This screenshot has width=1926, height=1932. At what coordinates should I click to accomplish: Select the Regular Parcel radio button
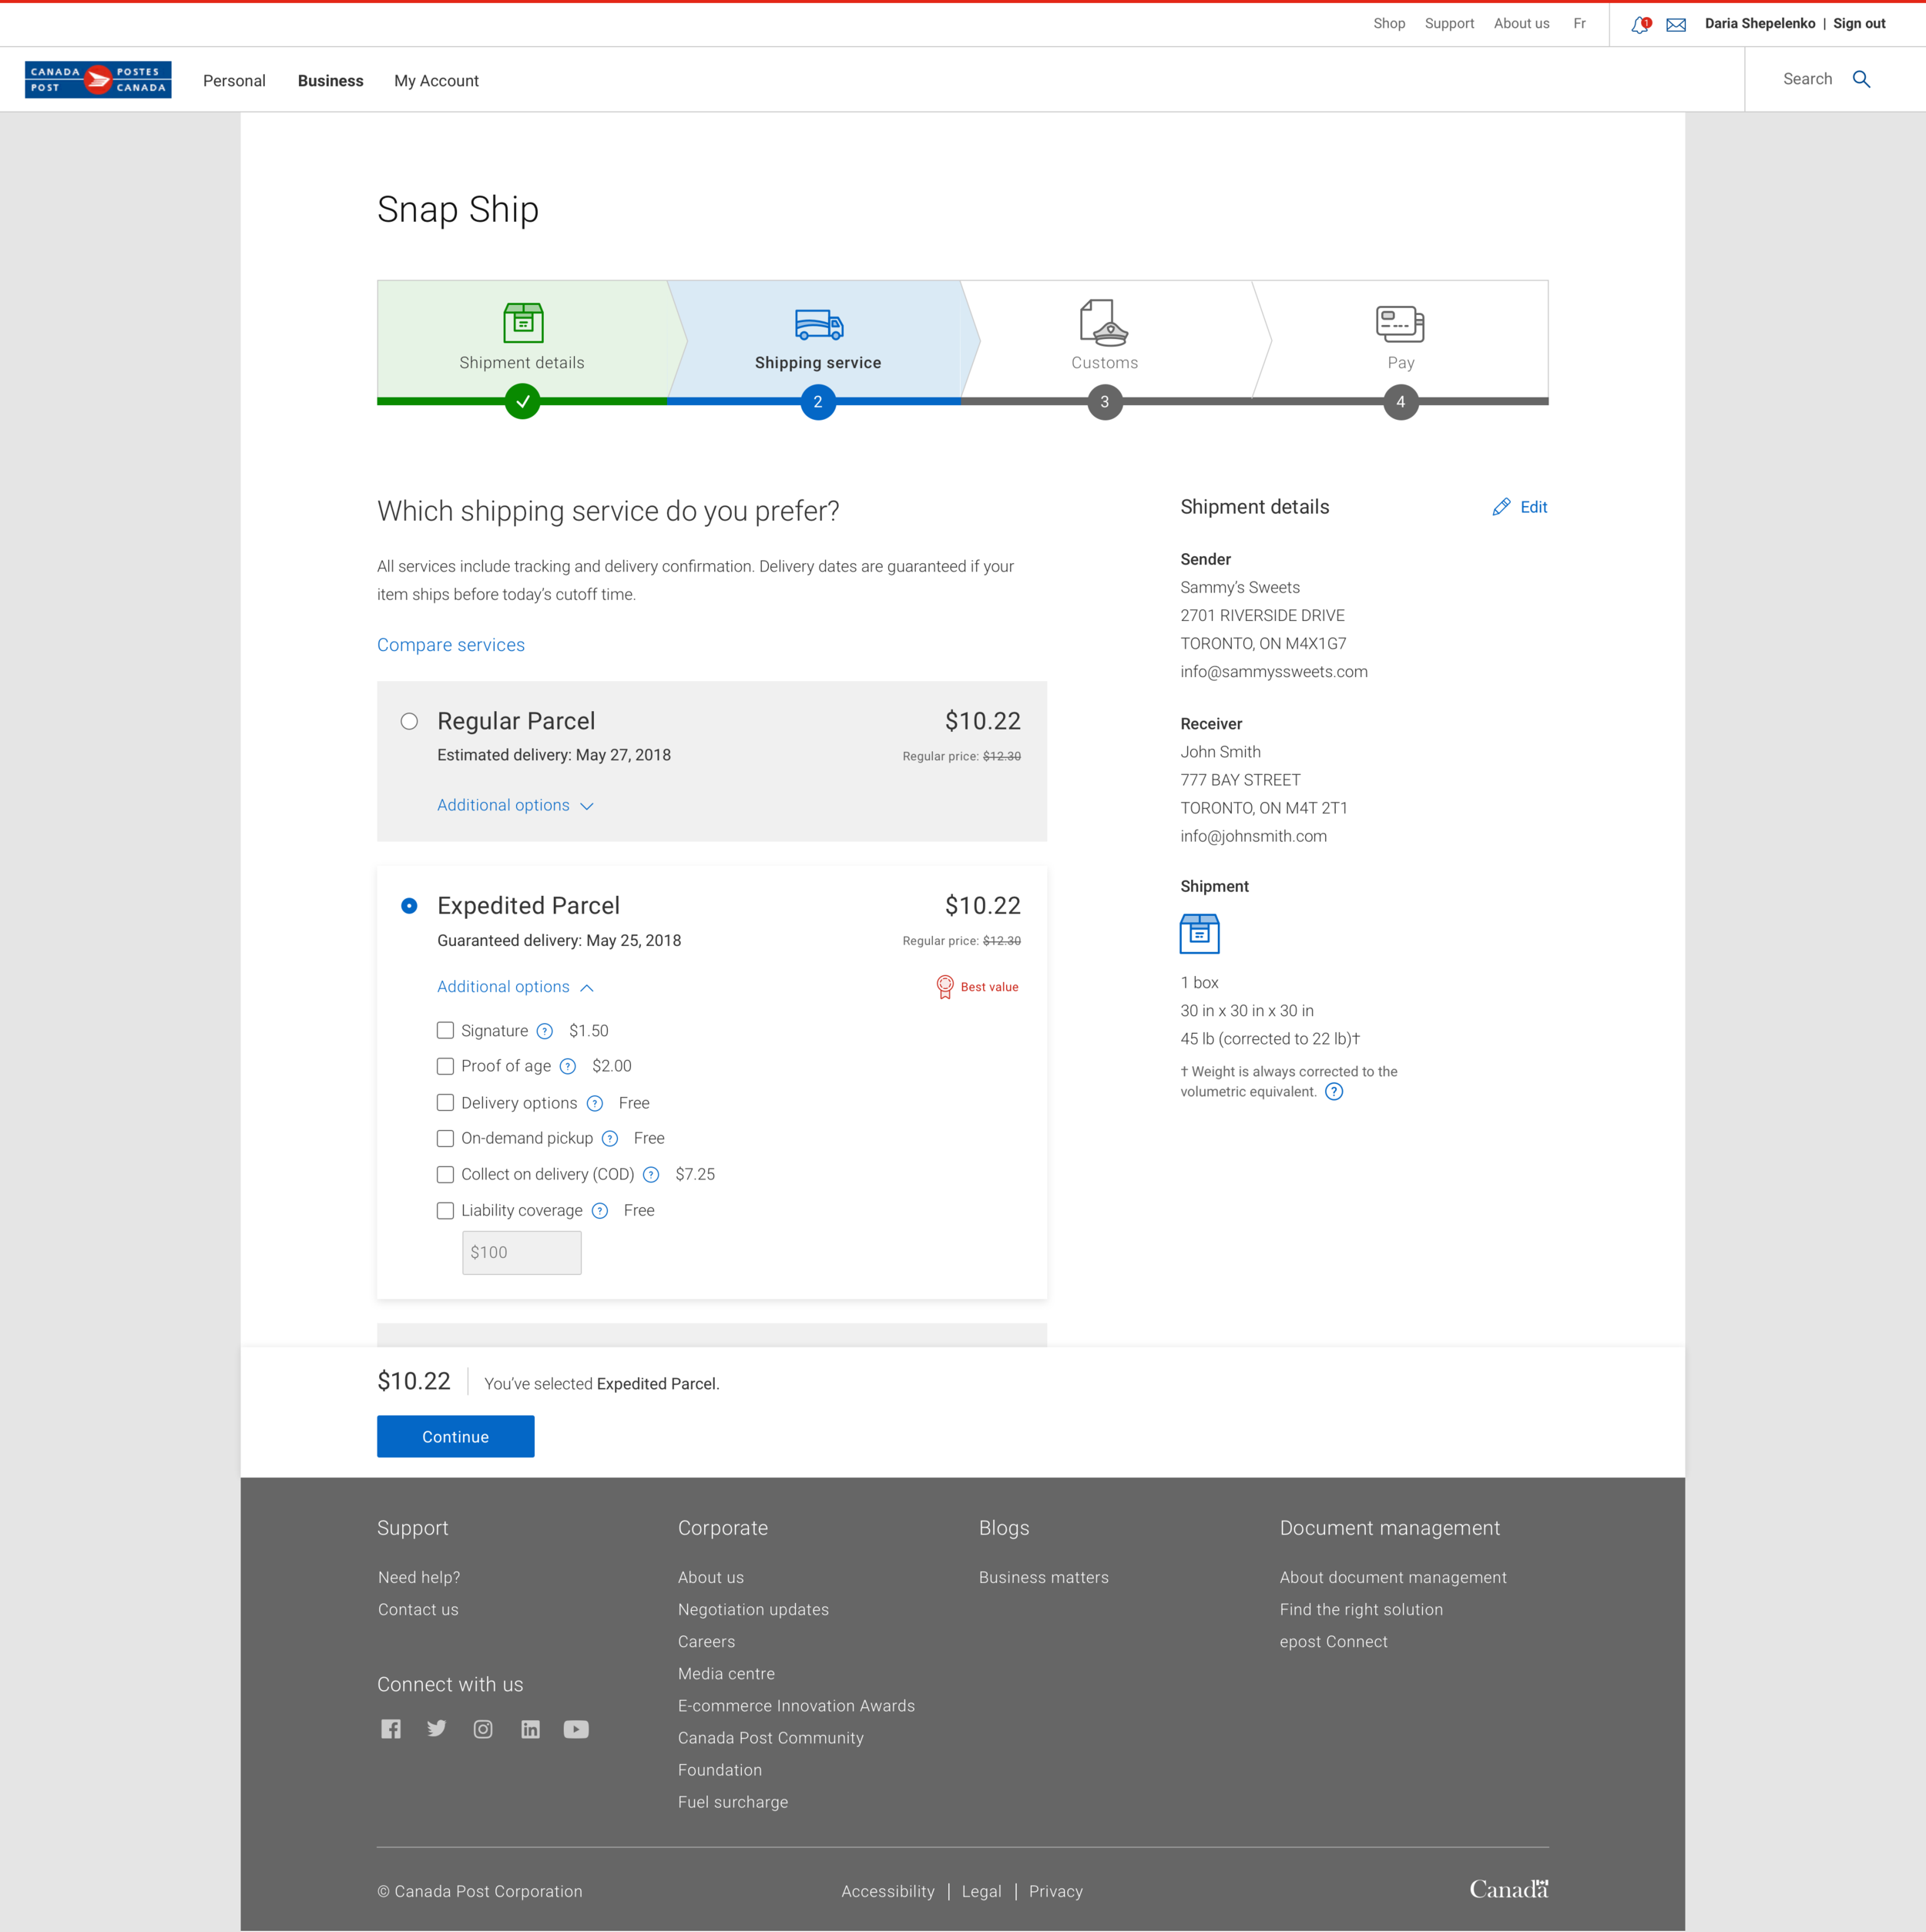pyautogui.click(x=409, y=721)
